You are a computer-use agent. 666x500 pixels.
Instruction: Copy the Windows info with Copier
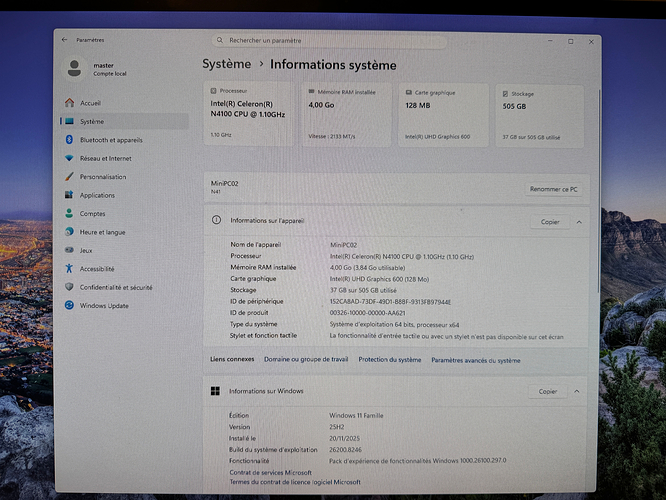[x=547, y=391]
